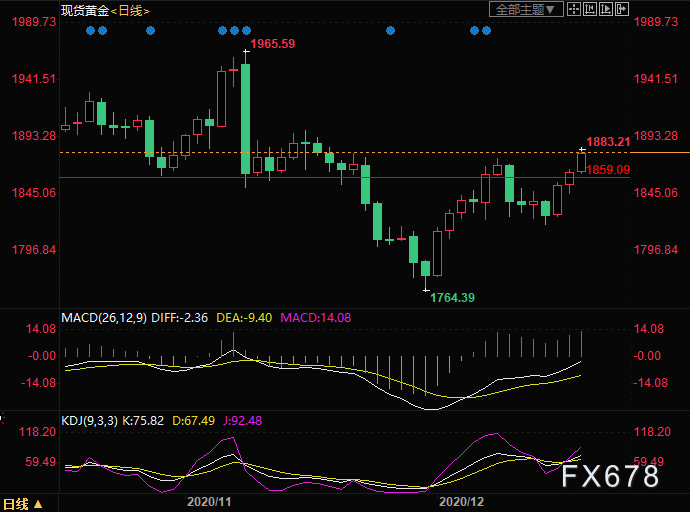Click the J:92.48 value
Image resolution: width=690 pixels, height=512 pixels.
tap(242, 421)
